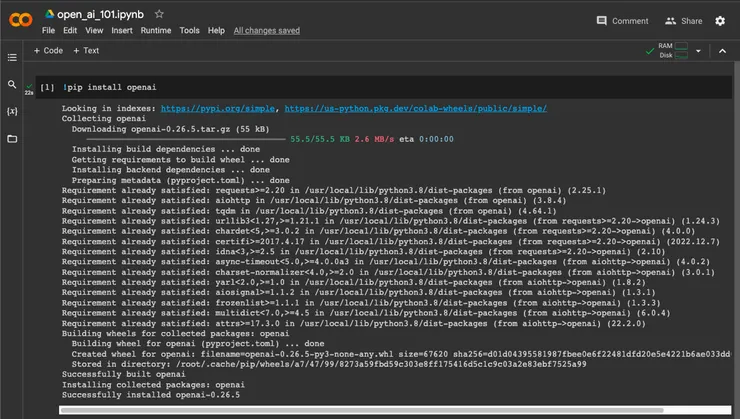The height and width of the screenshot is (419, 740).
Task: Open the Insert menu
Action: pos(122,30)
